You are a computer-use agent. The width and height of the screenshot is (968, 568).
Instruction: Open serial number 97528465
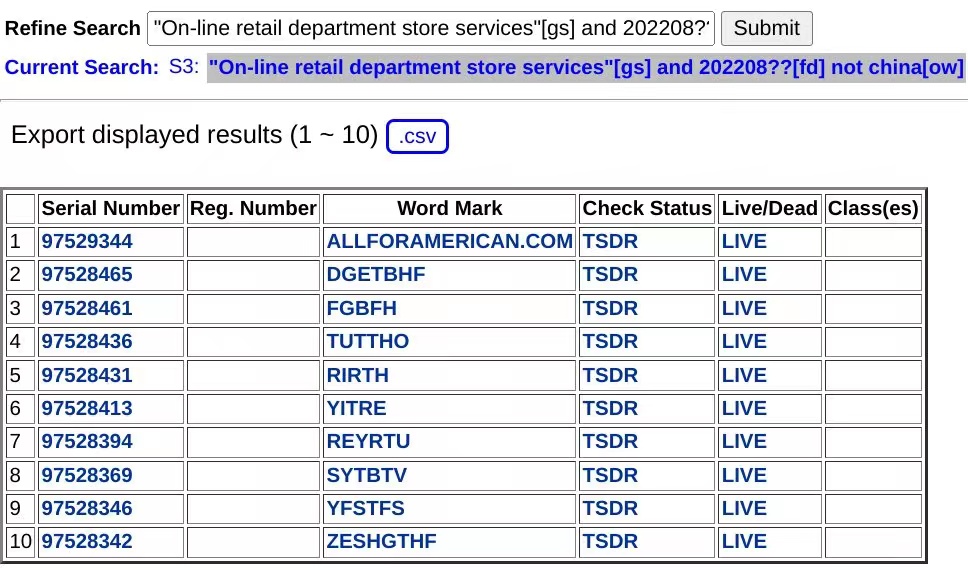[x=87, y=274]
